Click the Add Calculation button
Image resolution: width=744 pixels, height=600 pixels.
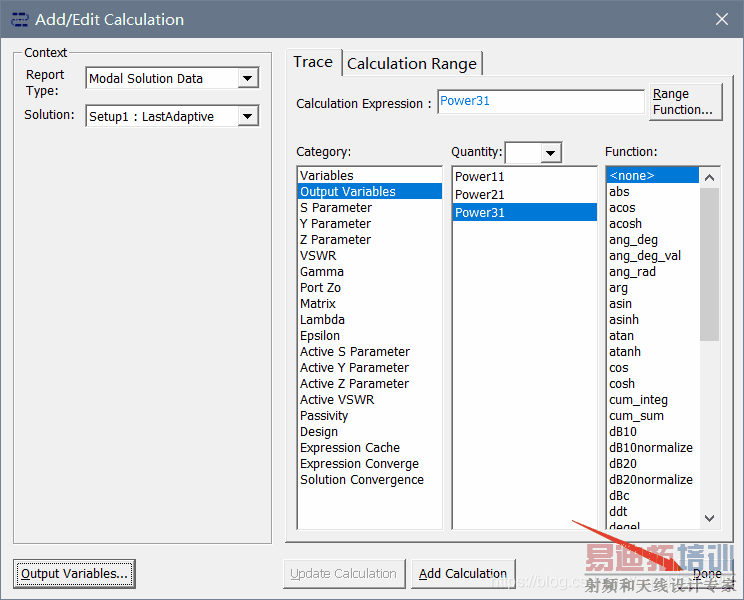463,574
